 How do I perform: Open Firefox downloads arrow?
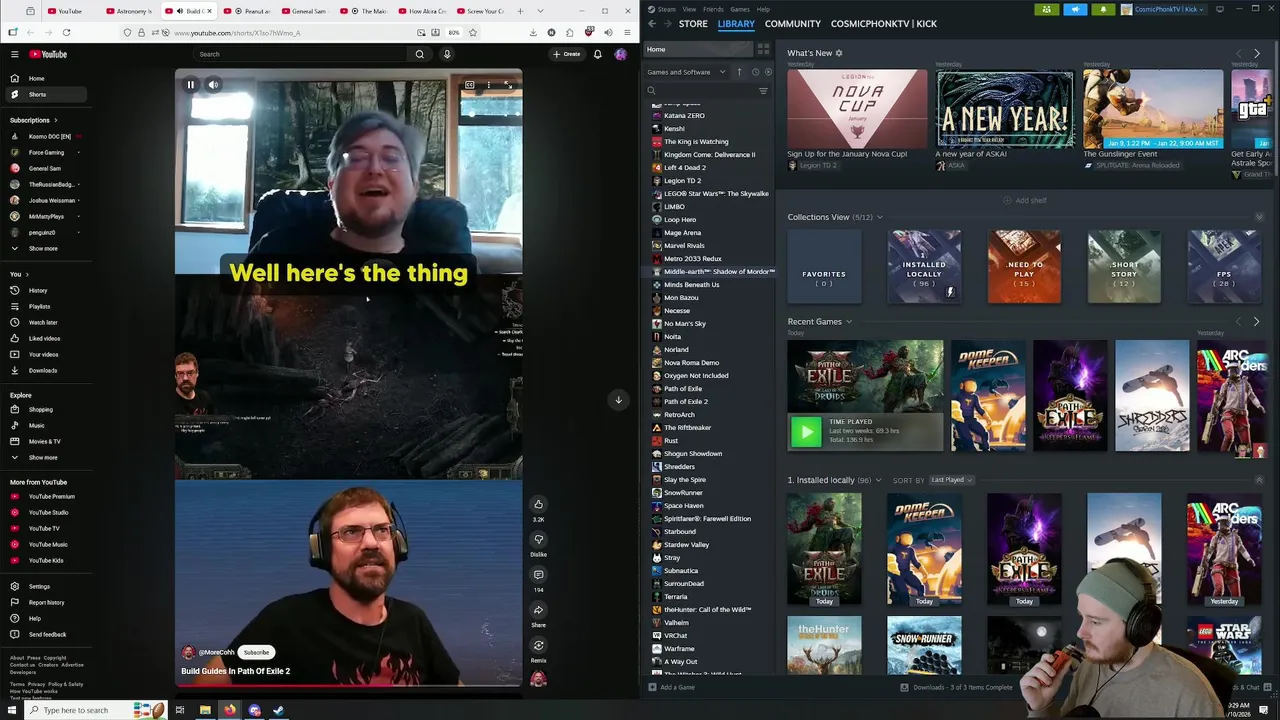coord(533,32)
